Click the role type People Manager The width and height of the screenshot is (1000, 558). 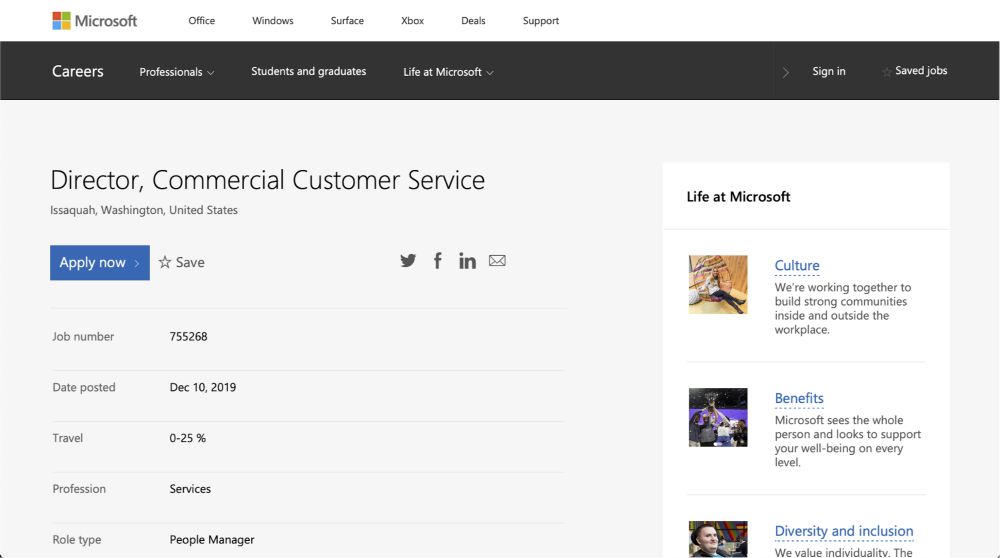212,540
